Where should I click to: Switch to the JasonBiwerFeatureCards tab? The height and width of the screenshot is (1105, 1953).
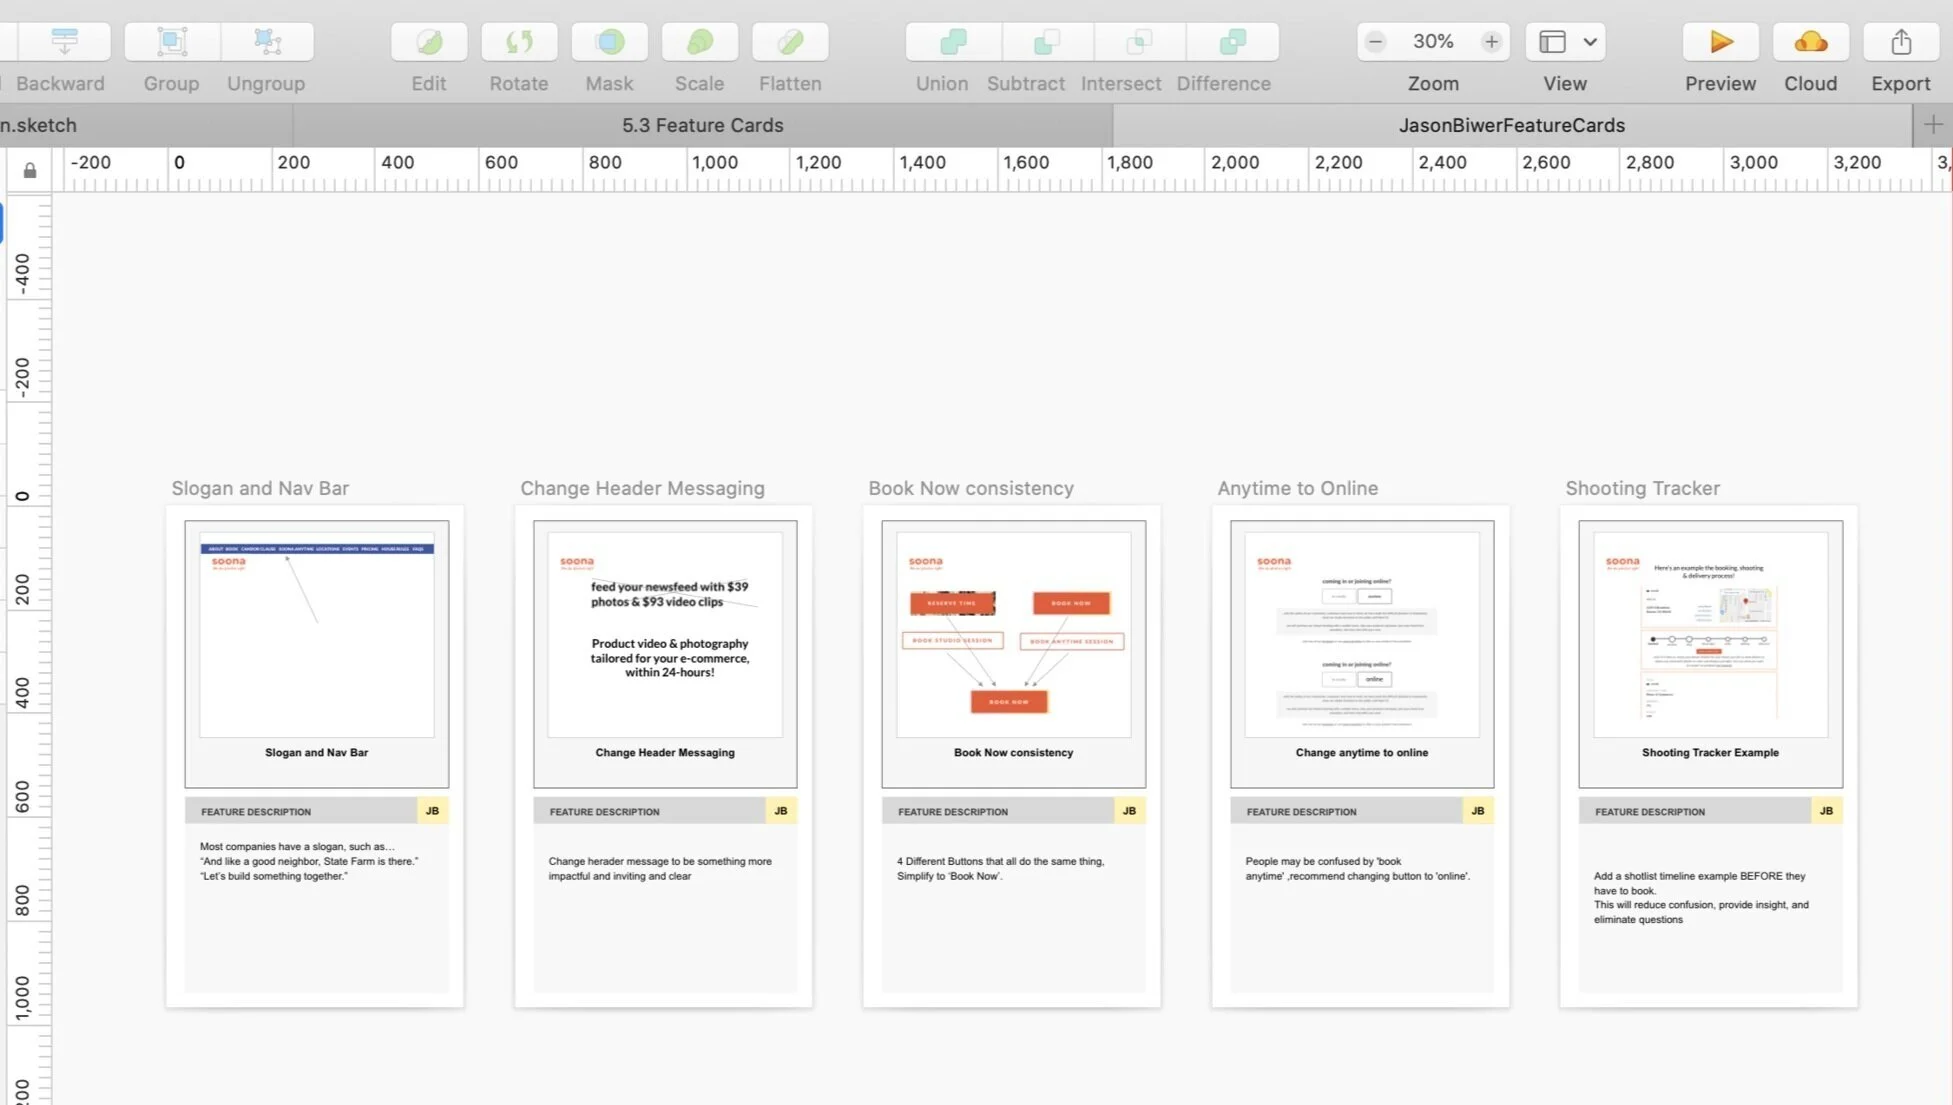point(1511,125)
